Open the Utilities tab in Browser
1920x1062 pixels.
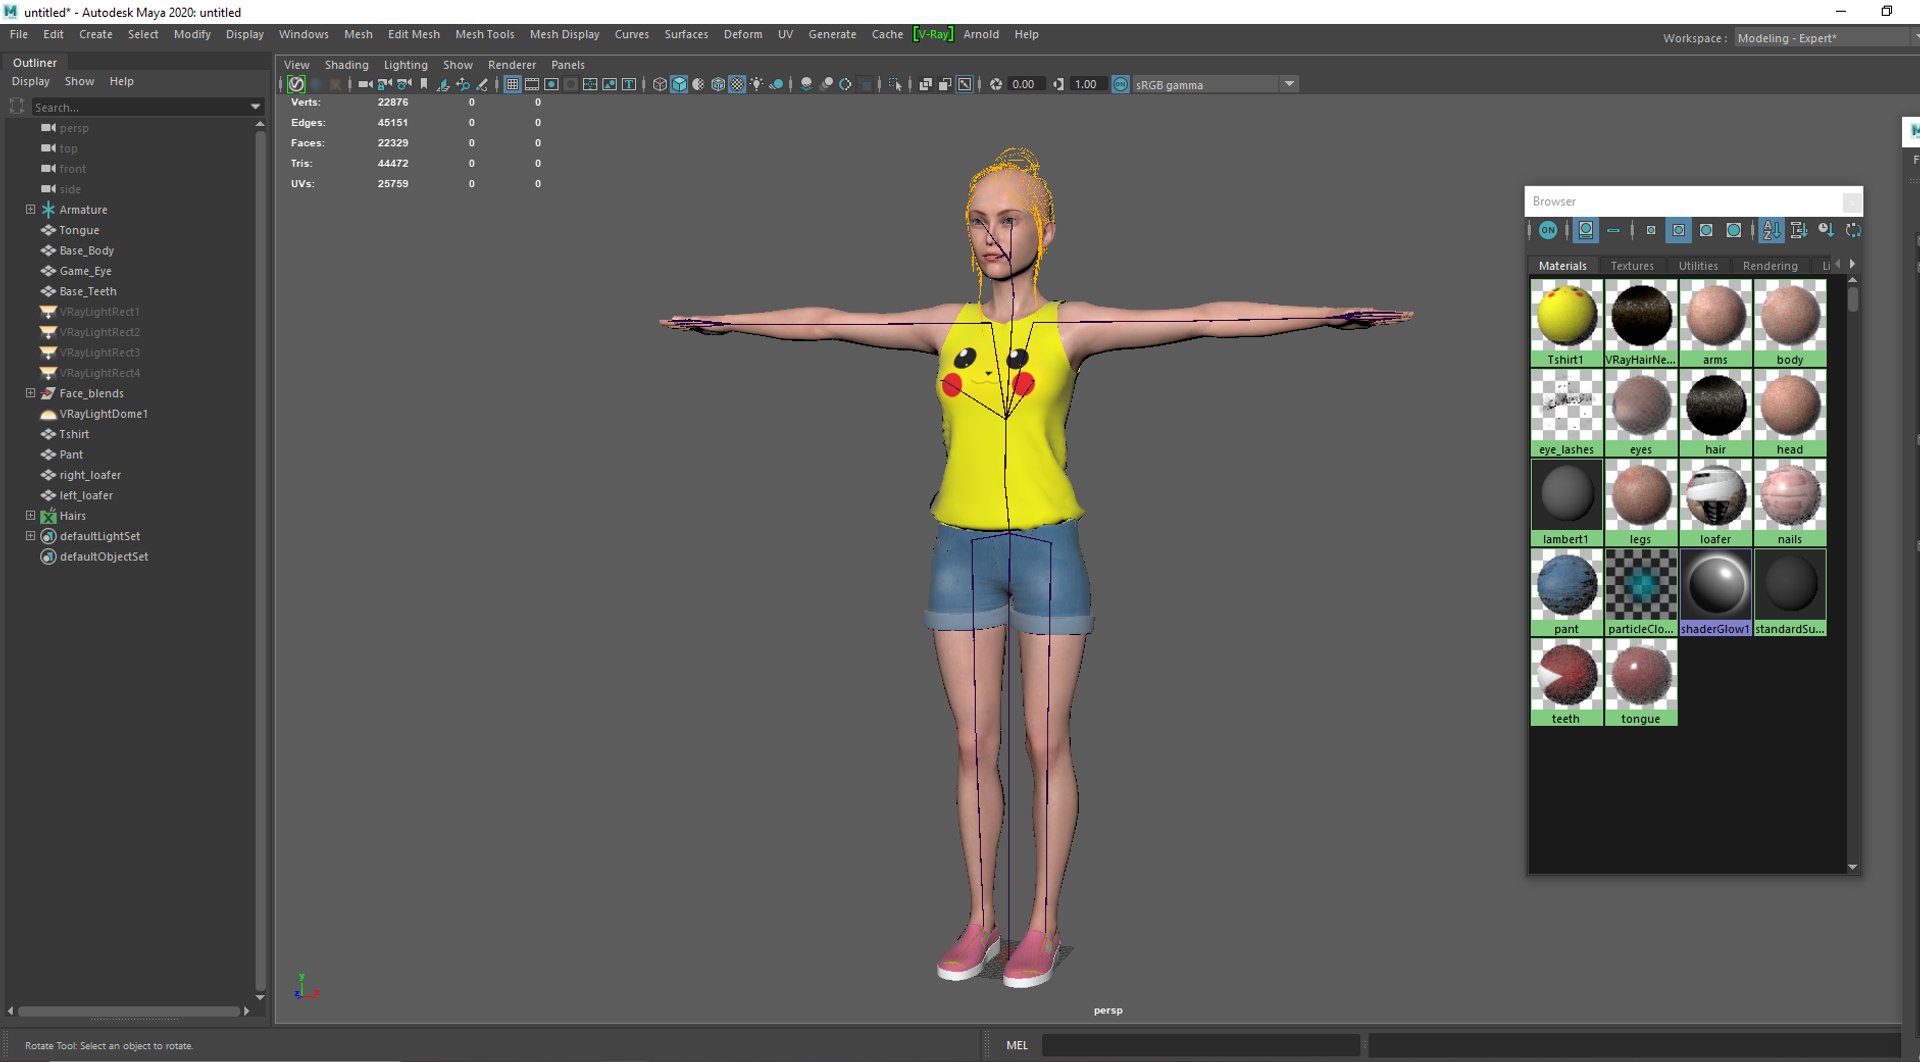1698,266
